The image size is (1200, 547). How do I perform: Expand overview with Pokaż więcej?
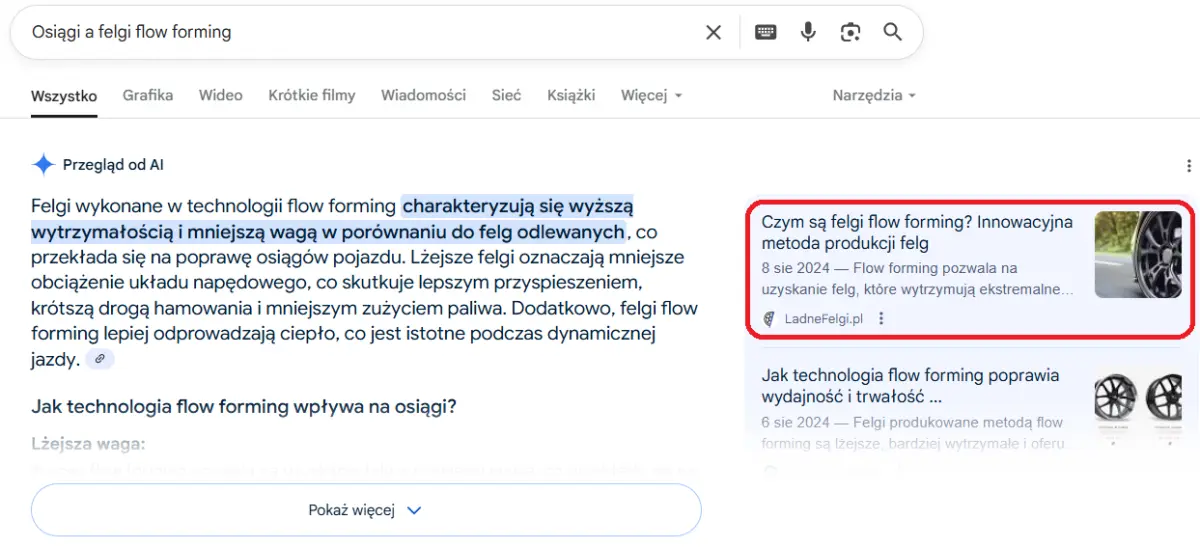366,510
